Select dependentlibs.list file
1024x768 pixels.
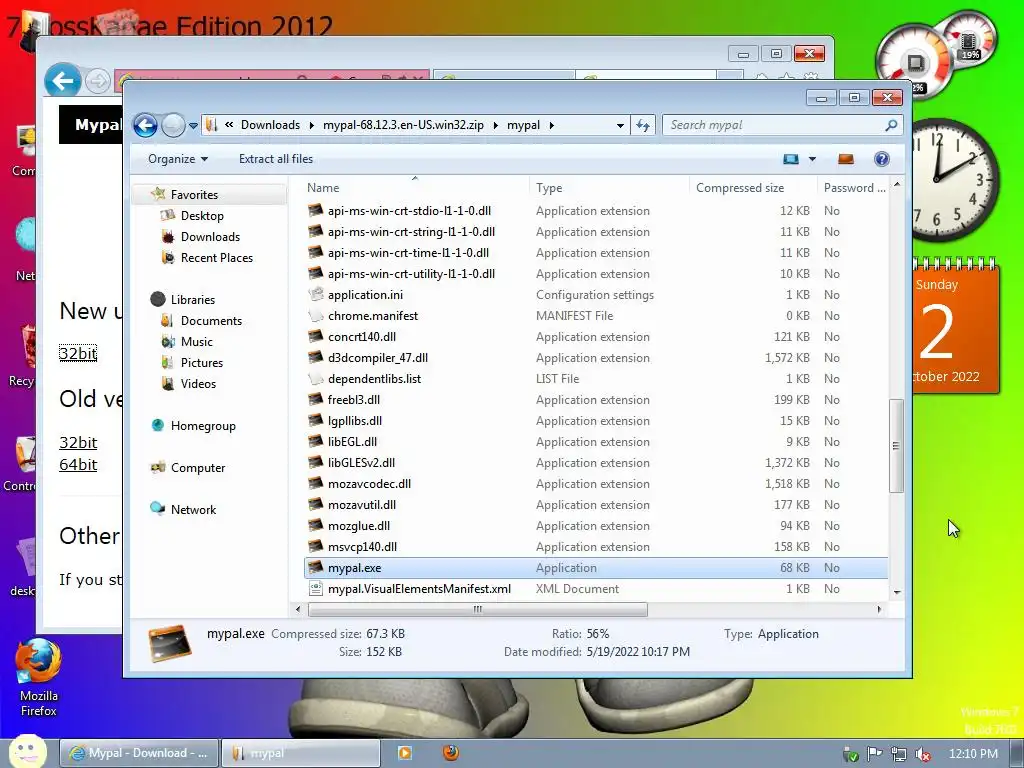pyautogui.click(x=374, y=378)
